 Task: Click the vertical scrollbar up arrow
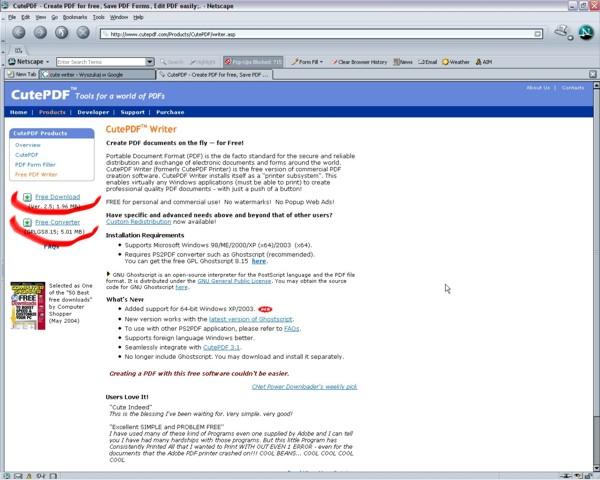[596, 85]
